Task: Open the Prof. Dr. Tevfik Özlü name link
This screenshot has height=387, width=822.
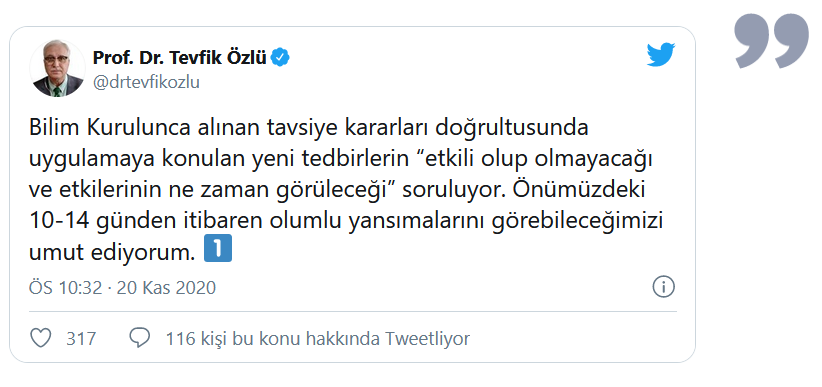Action: coord(180,58)
